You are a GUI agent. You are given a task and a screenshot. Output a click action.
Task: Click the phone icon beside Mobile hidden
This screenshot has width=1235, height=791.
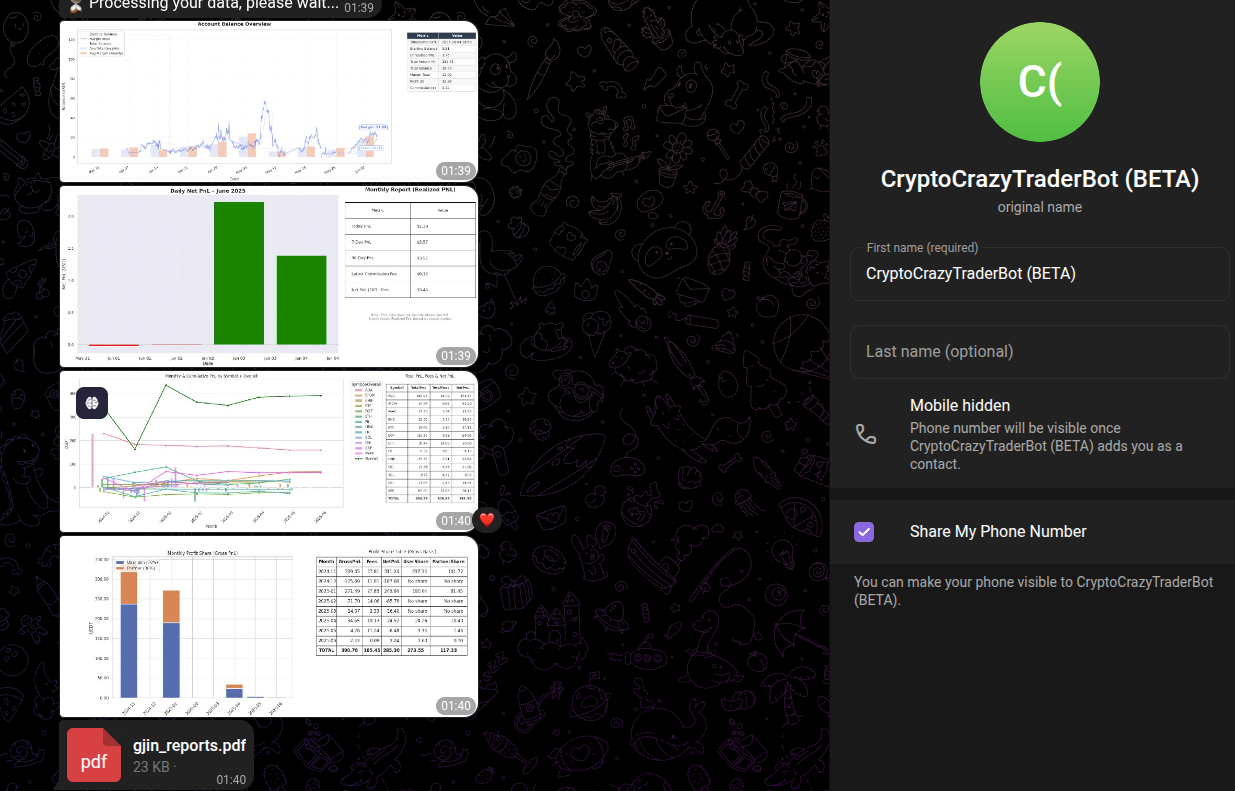[x=866, y=434]
